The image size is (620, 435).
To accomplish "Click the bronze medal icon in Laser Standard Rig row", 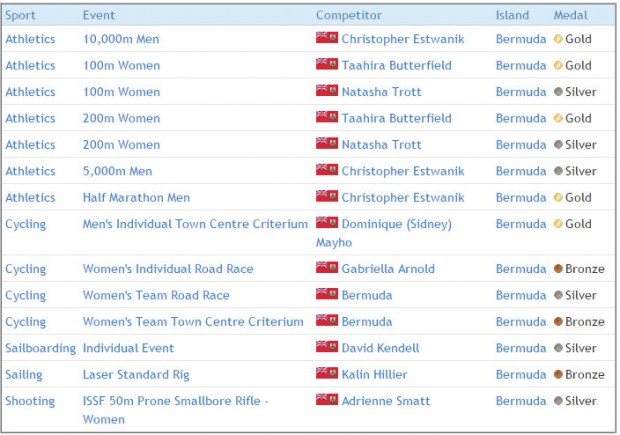I will point(558,374).
